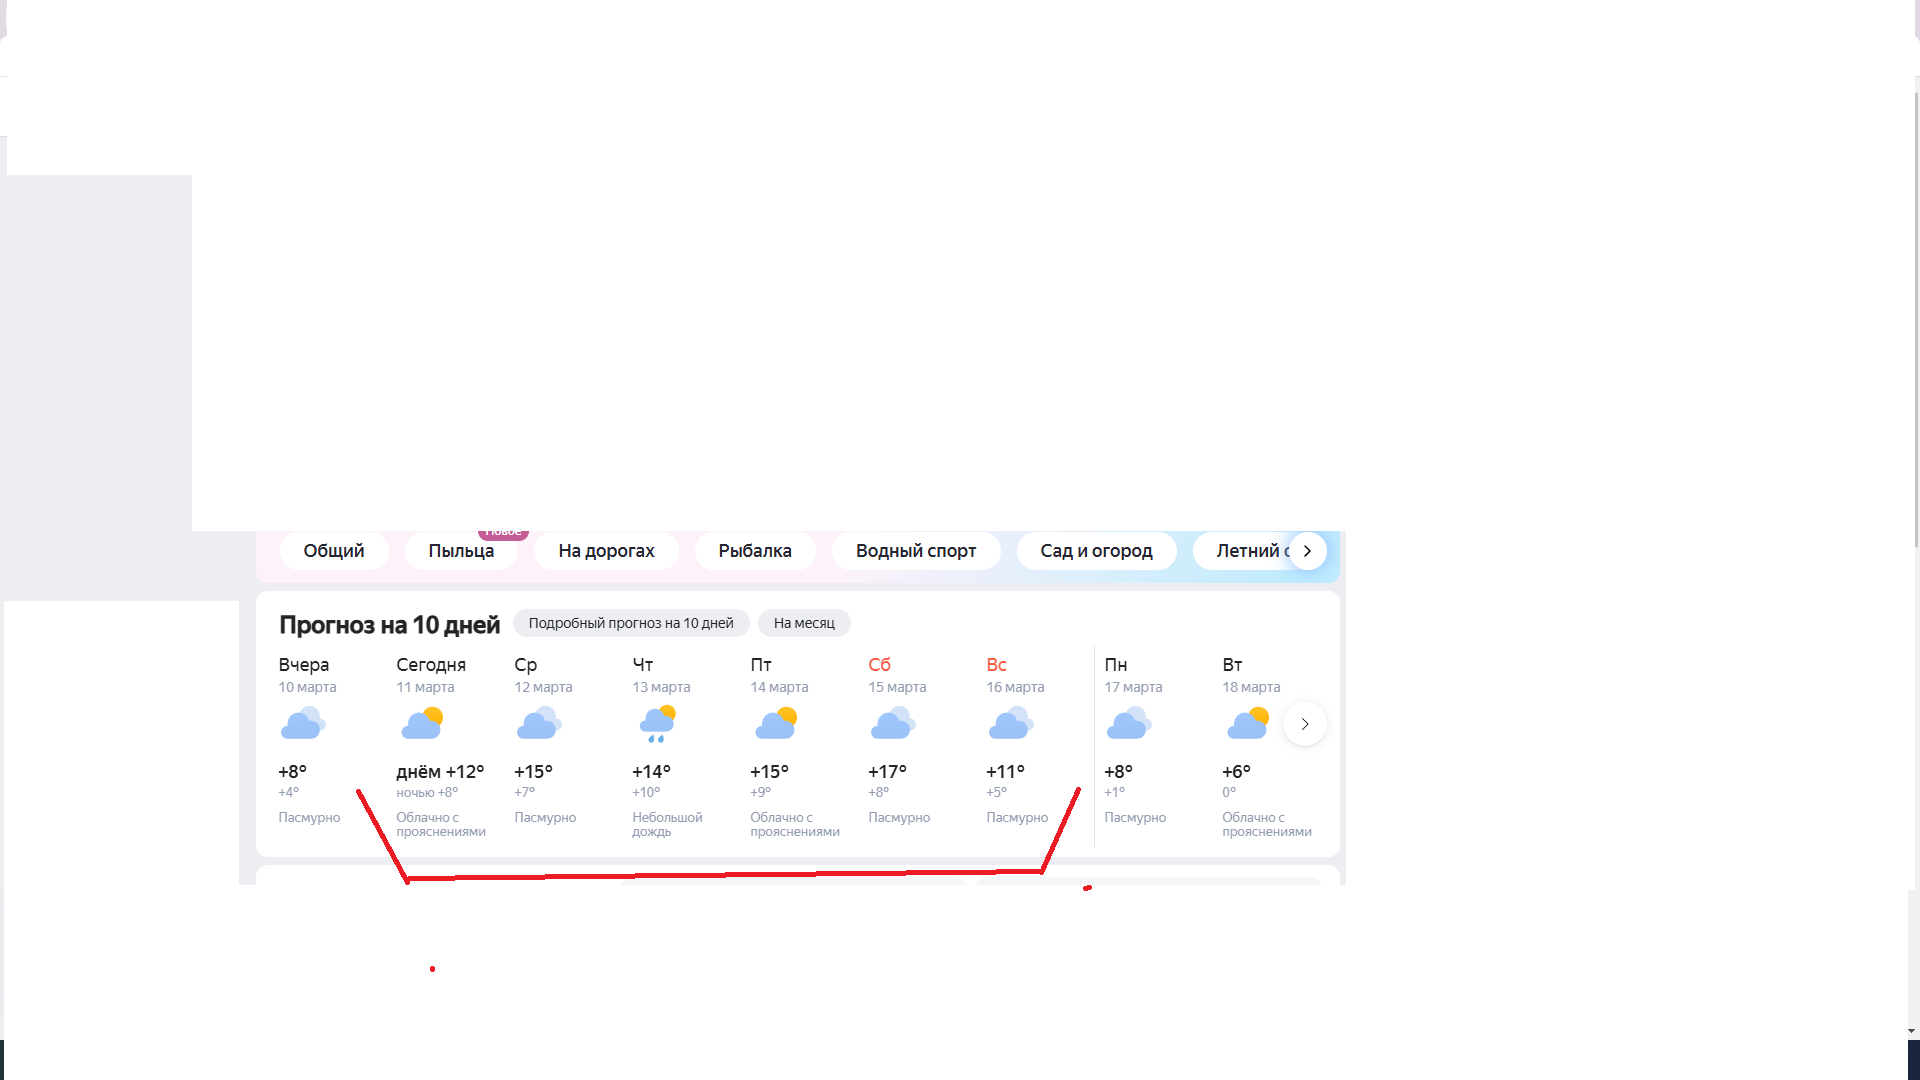Click the page vertical scrollbar
This screenshot has height=1080, width=1920.
pyautogui.click(x=1915, y=320)
